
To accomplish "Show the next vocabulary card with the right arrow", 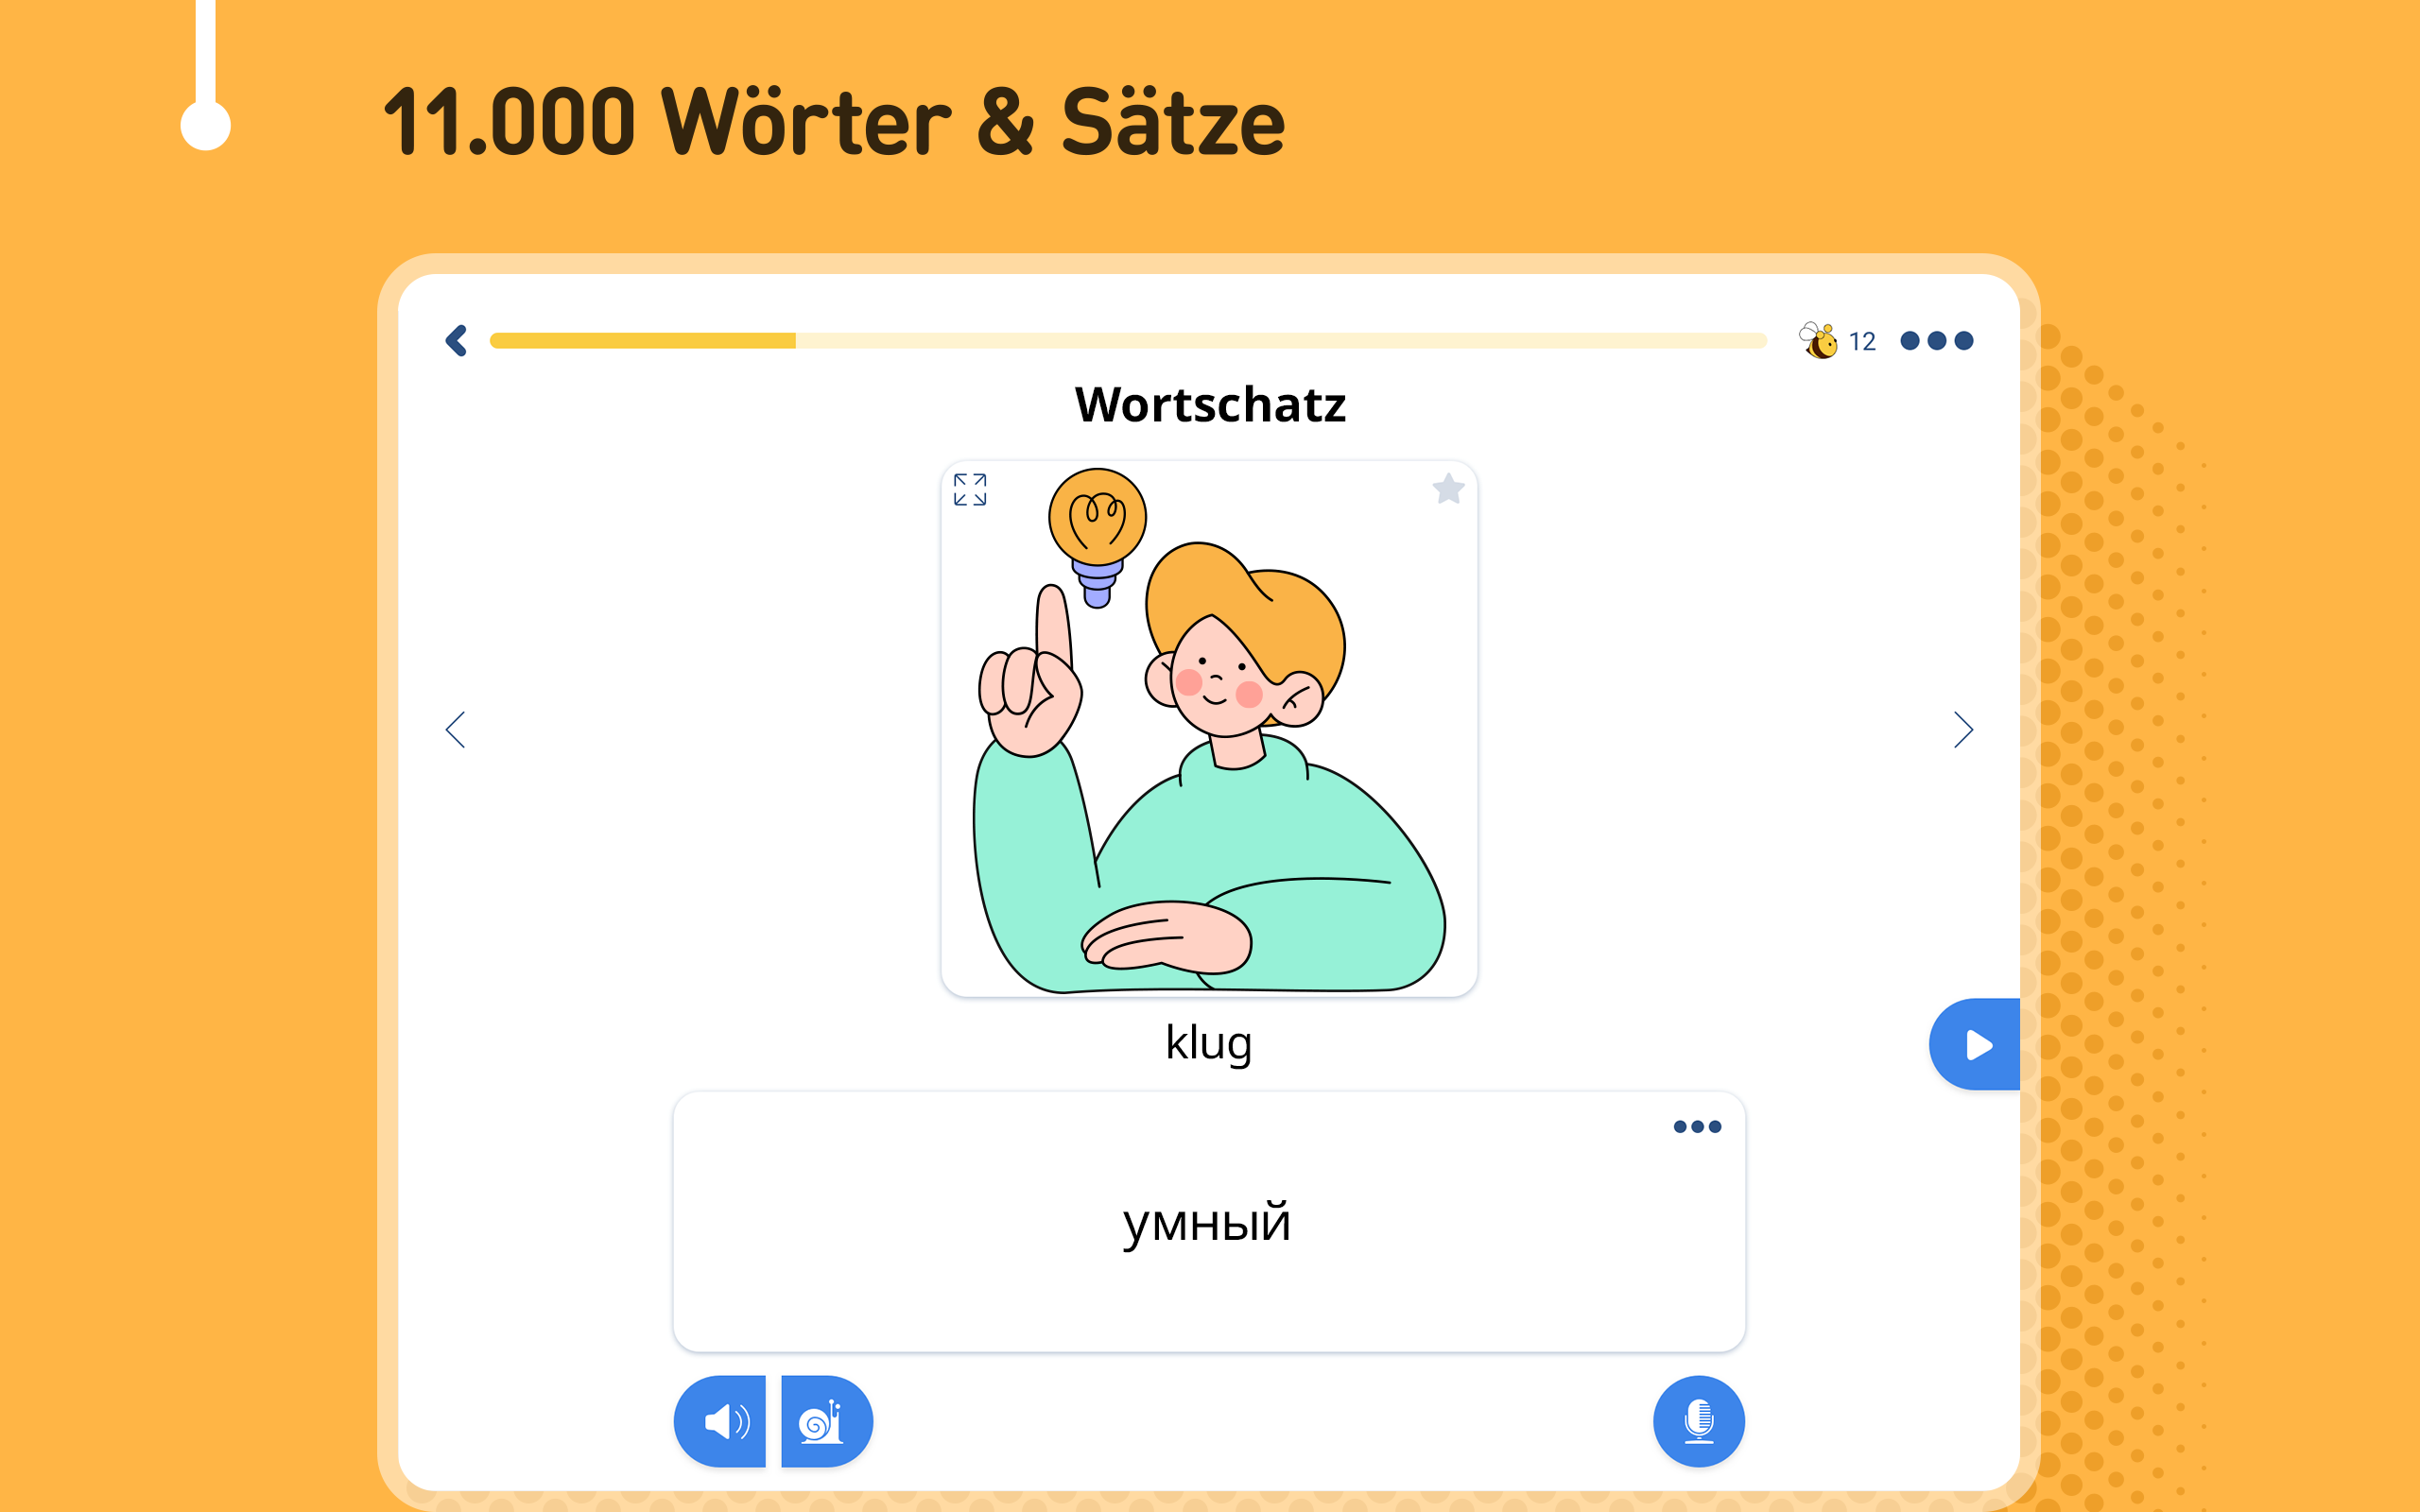I will coord(1963,730).
